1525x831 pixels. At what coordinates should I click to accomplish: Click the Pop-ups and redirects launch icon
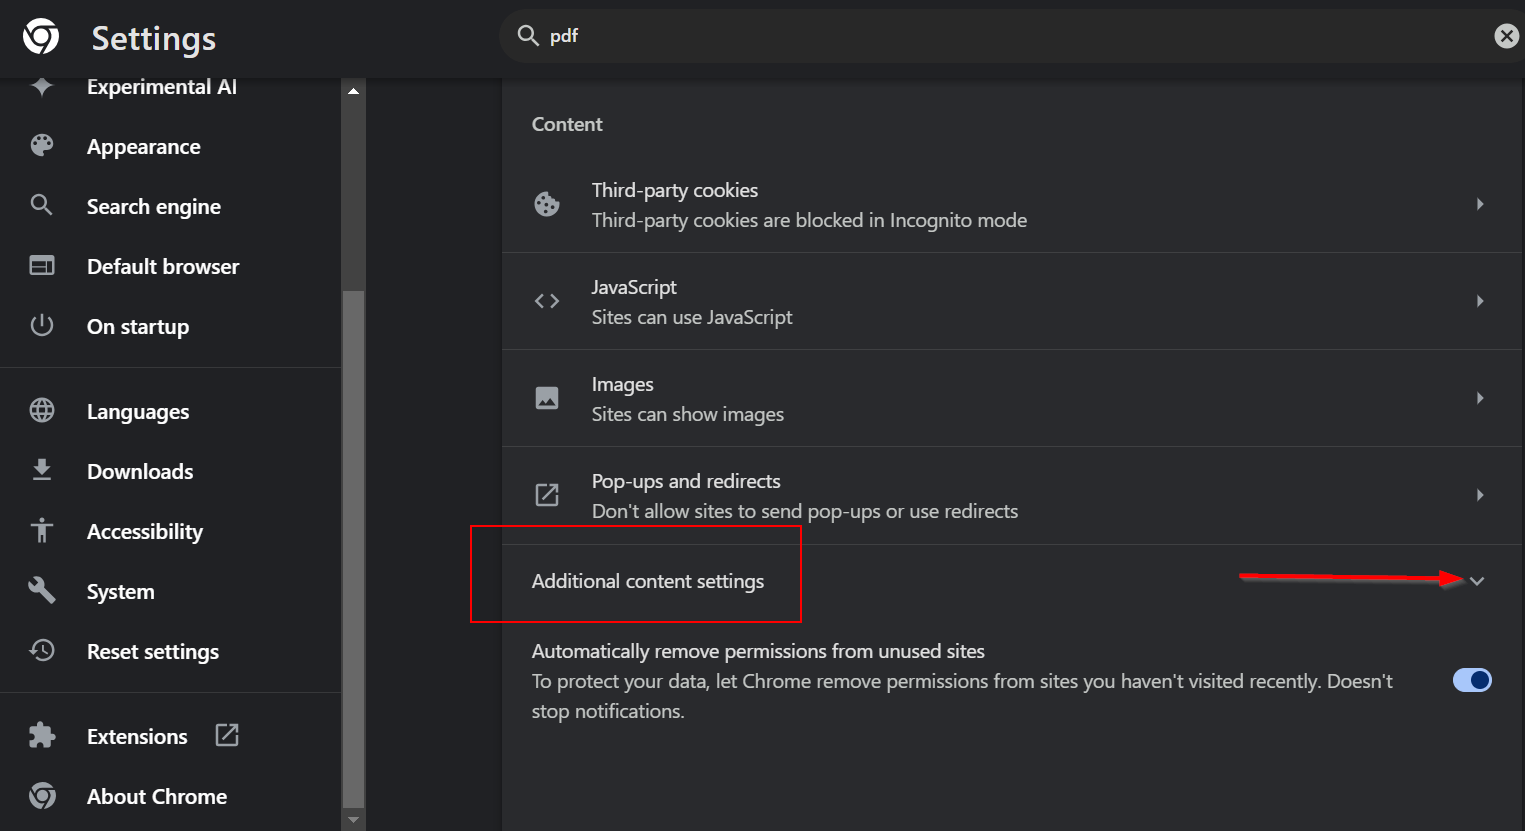coord(547,495)
